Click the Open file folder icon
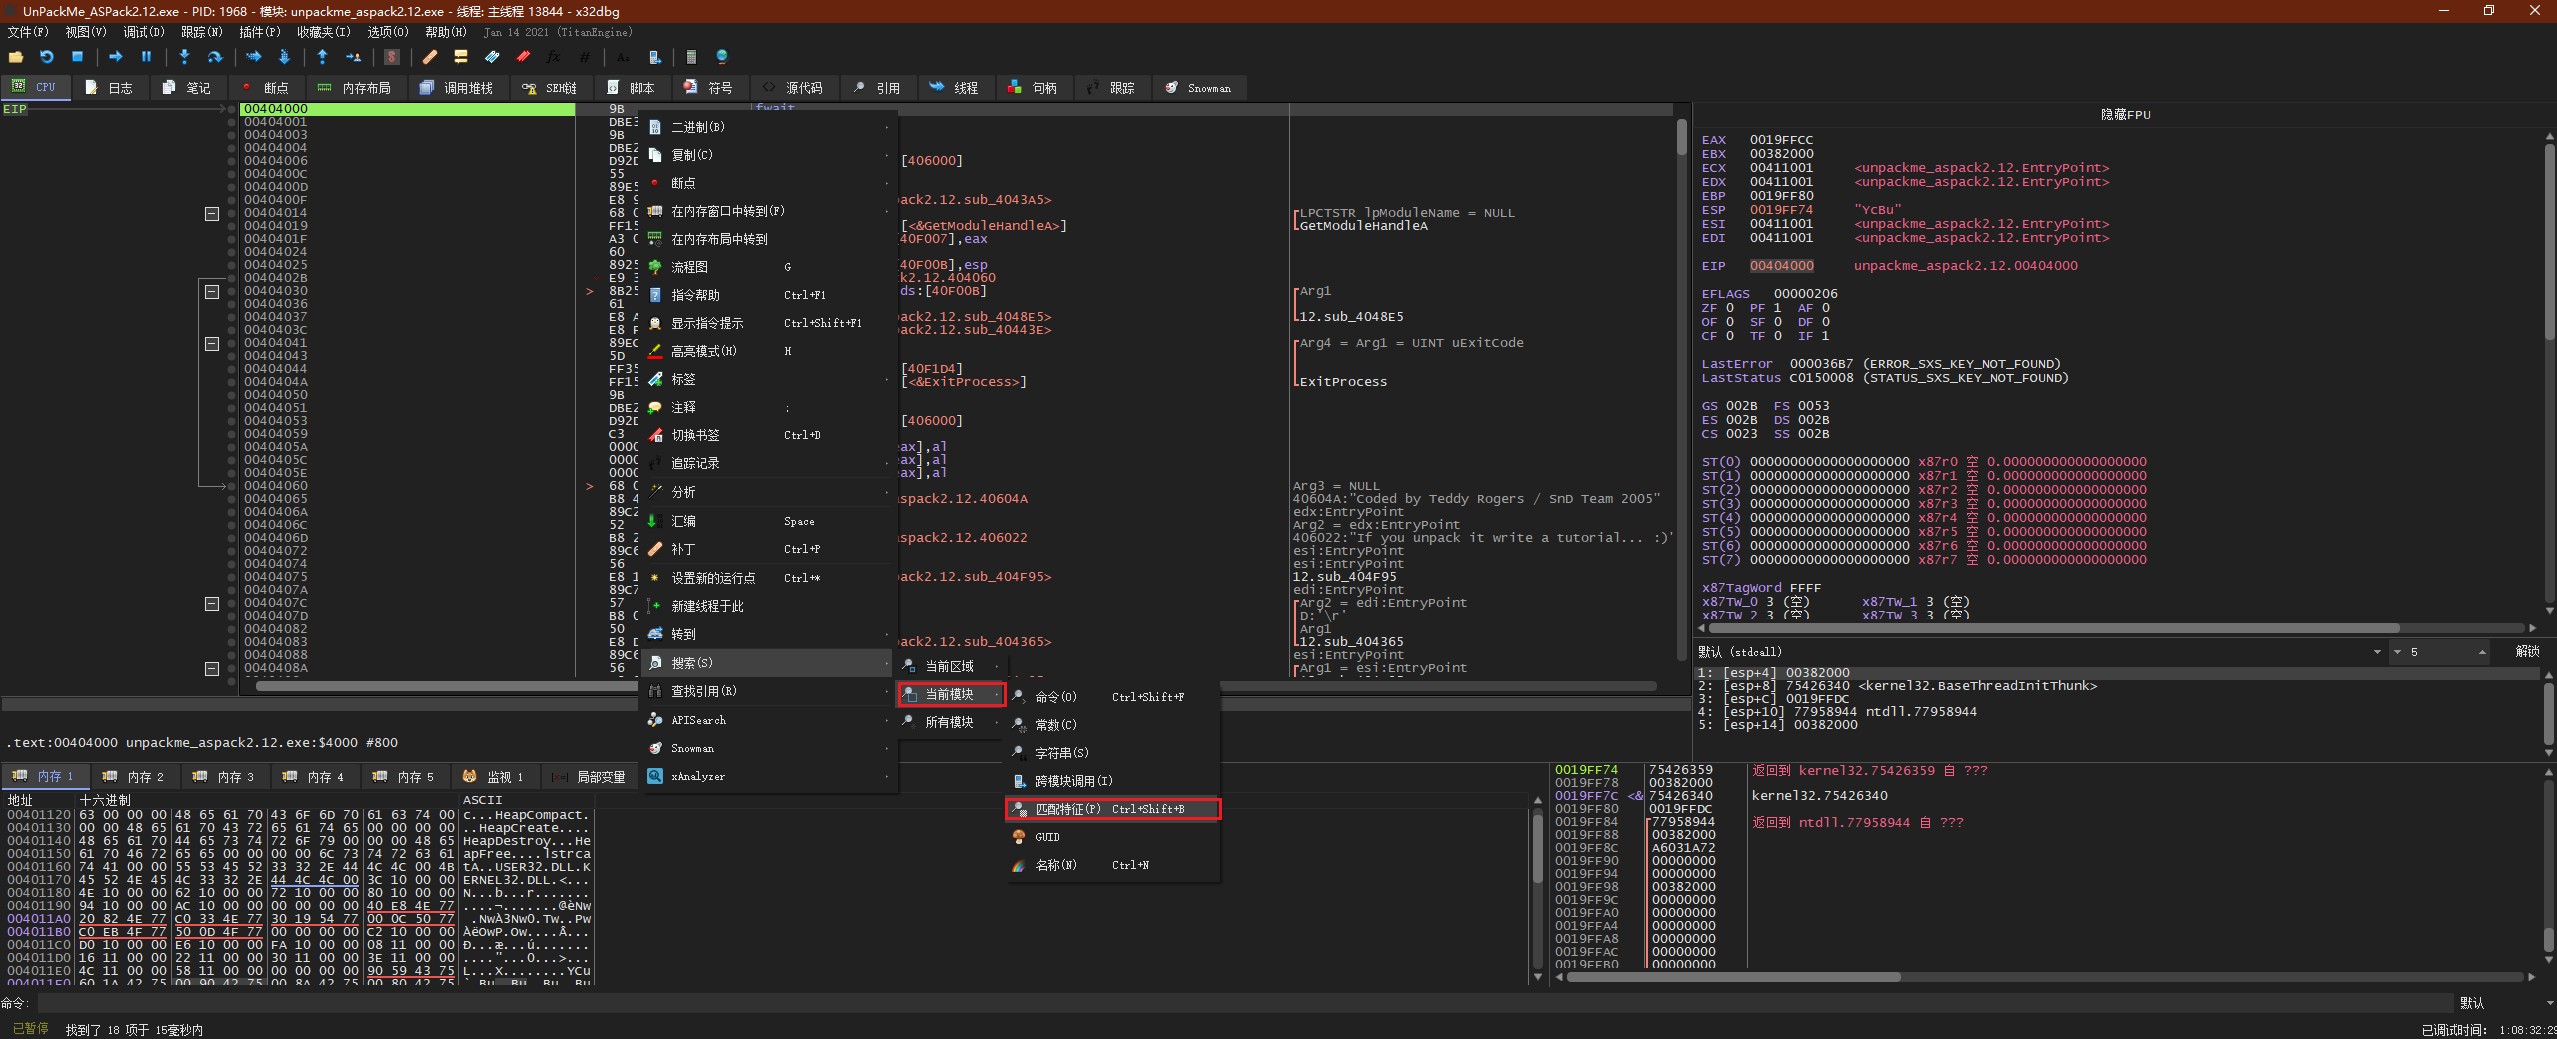The image size is (2557, 1039). pos(16,57)
